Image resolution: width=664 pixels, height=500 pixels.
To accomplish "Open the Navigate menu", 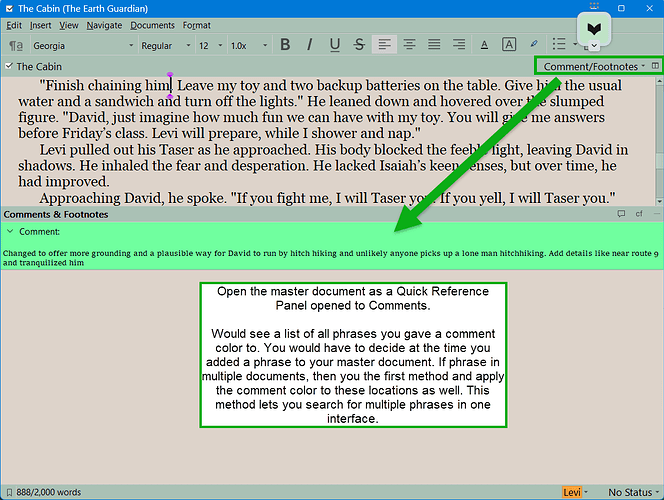I will pyautogui.click(x=104, y=24).
